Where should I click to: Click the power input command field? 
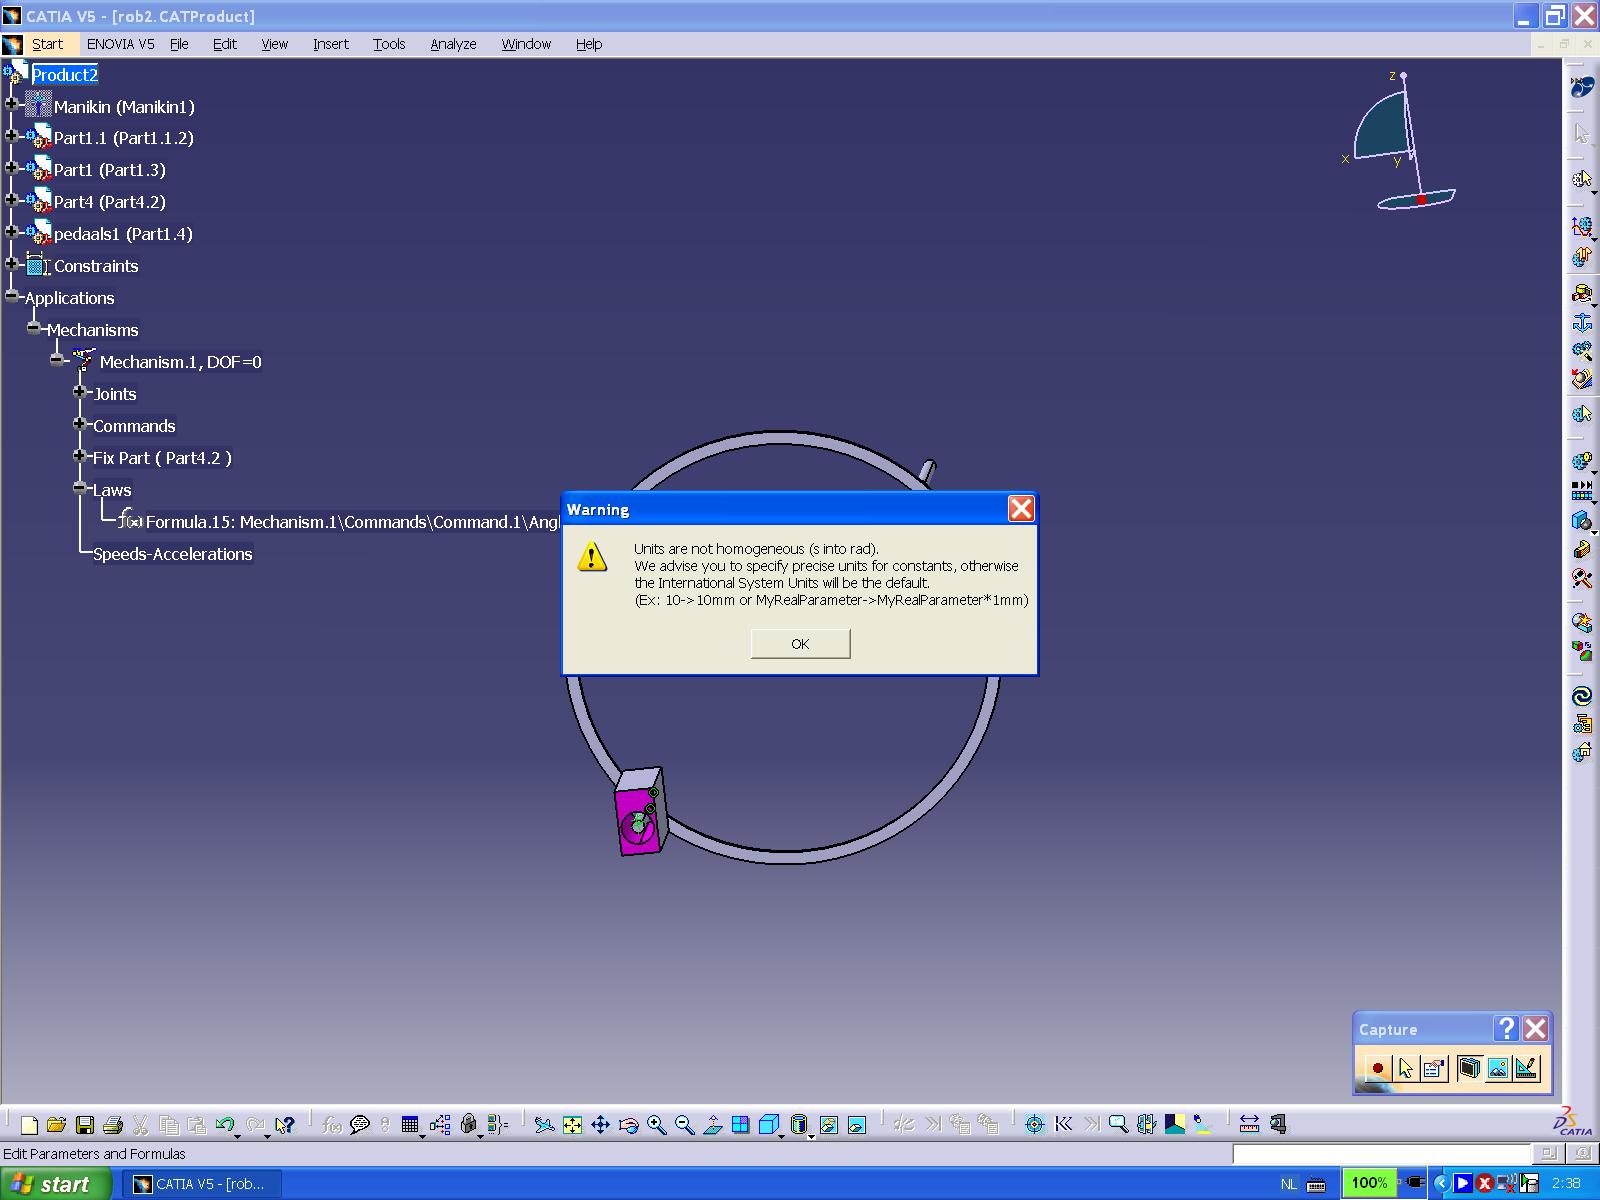(x=1381, y=1154)
